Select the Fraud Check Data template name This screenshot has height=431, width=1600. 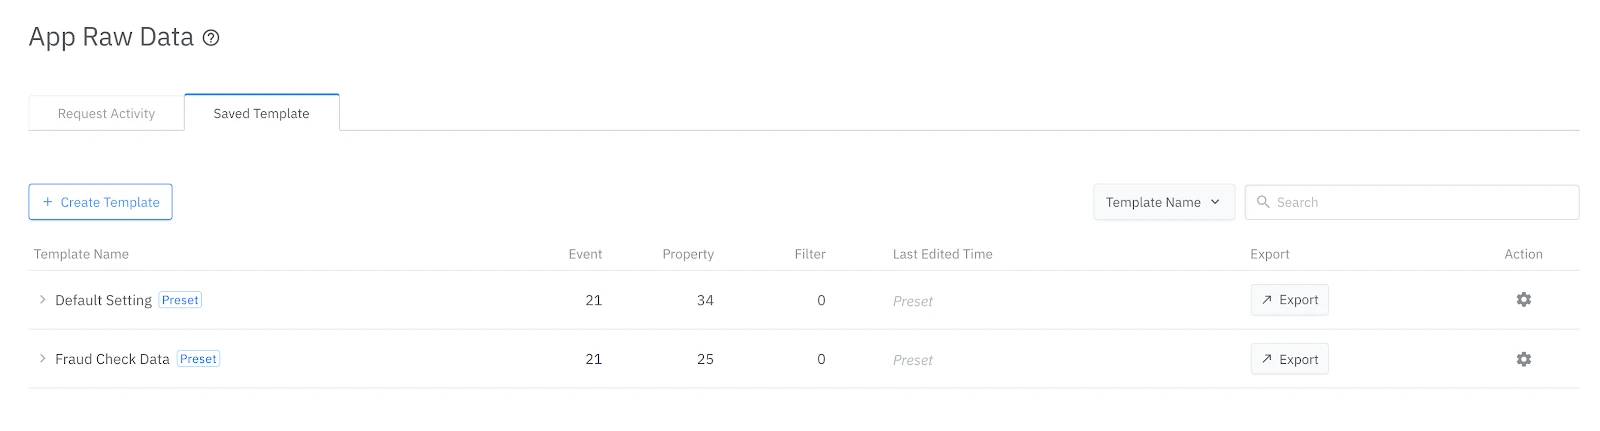click(x=112, y=359)
